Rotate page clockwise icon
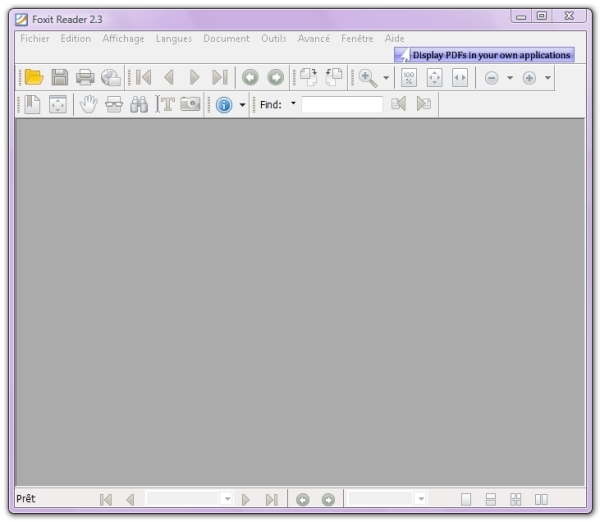 coord(308,77)
